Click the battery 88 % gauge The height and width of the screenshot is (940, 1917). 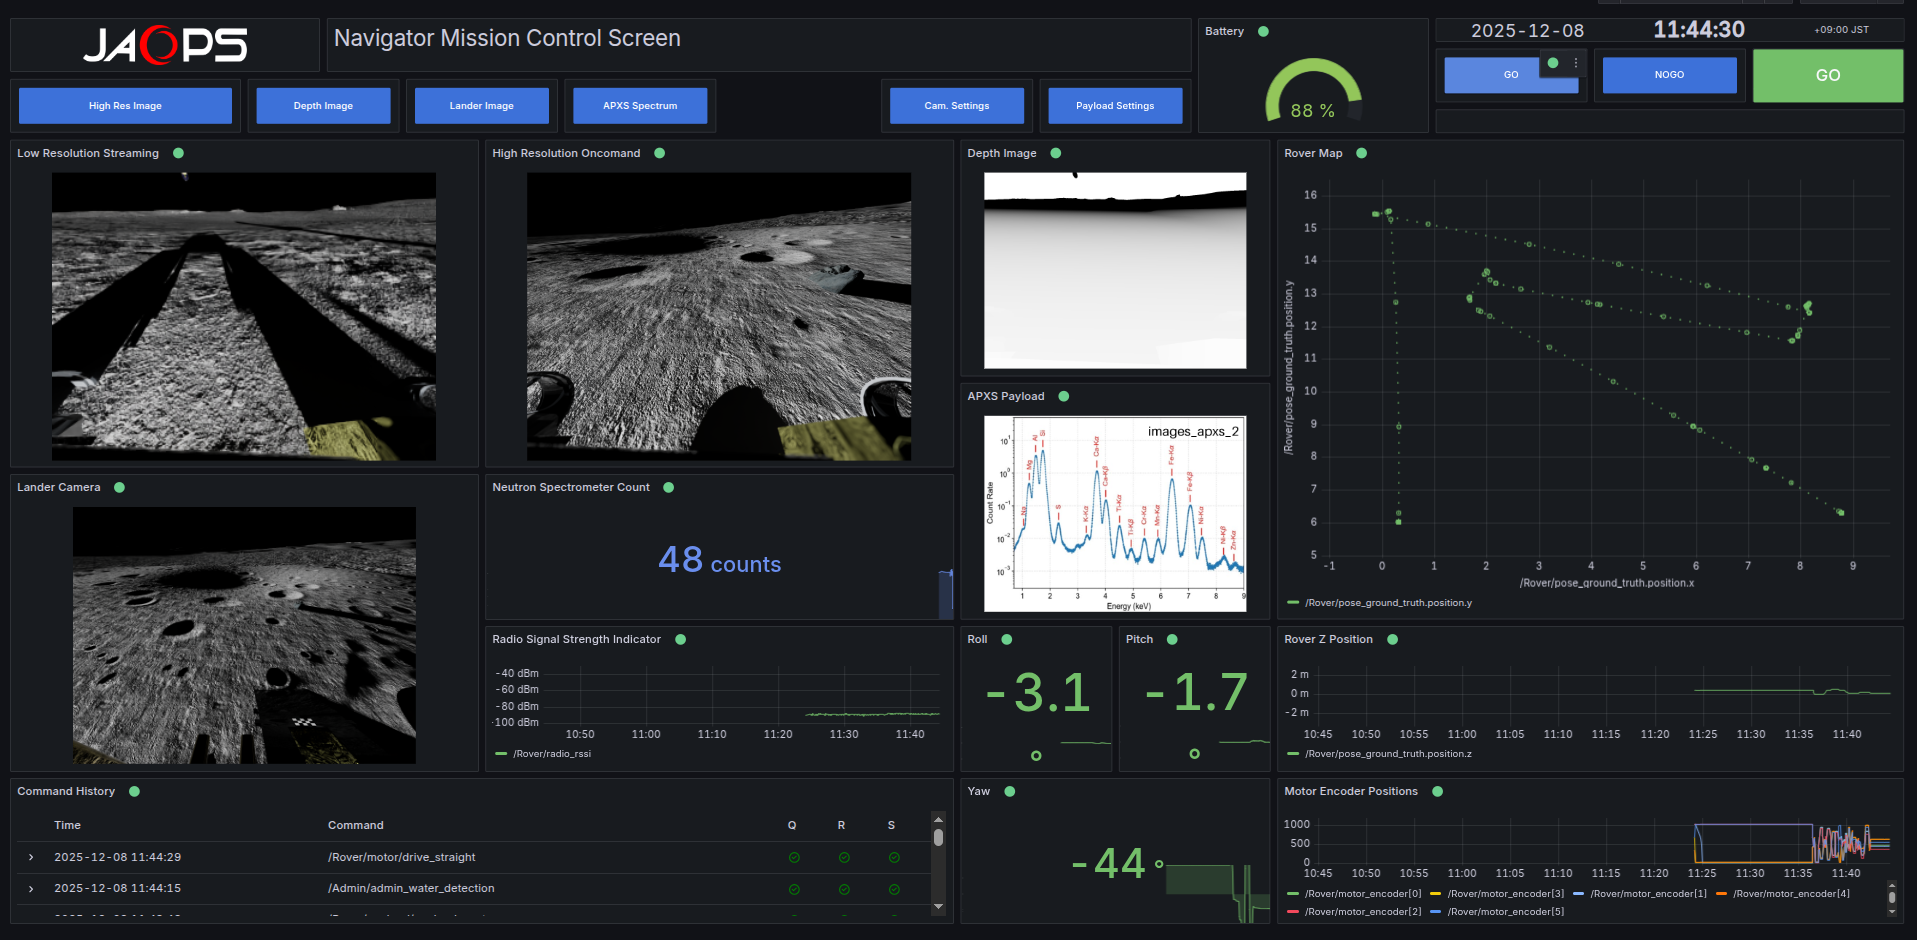click(x=1313, y=92)
